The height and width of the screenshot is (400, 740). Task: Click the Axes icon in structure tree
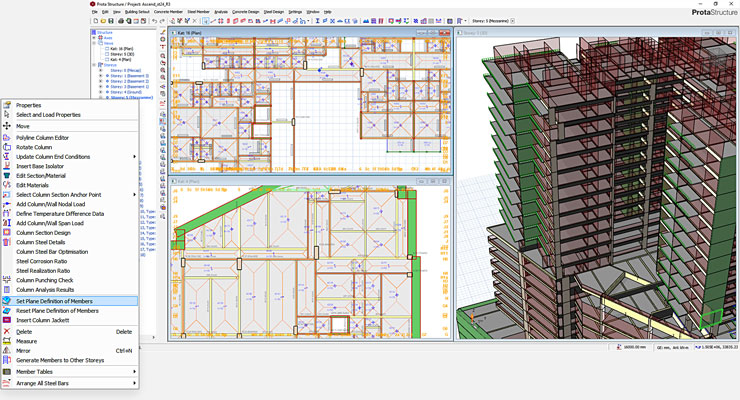[x=101, y=38]
